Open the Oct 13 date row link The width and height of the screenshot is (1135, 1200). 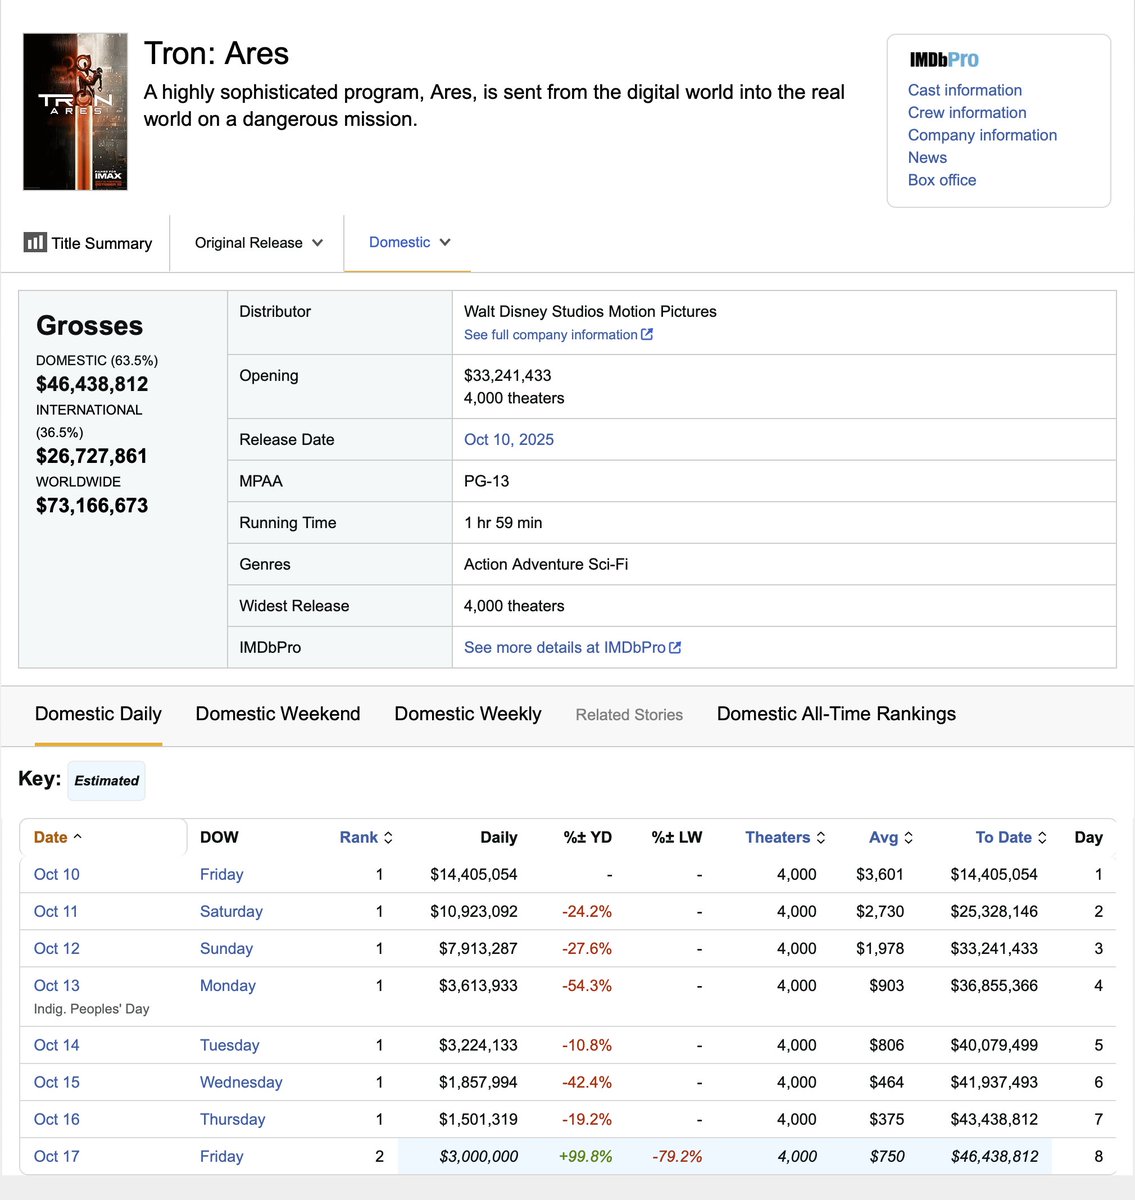57,985
